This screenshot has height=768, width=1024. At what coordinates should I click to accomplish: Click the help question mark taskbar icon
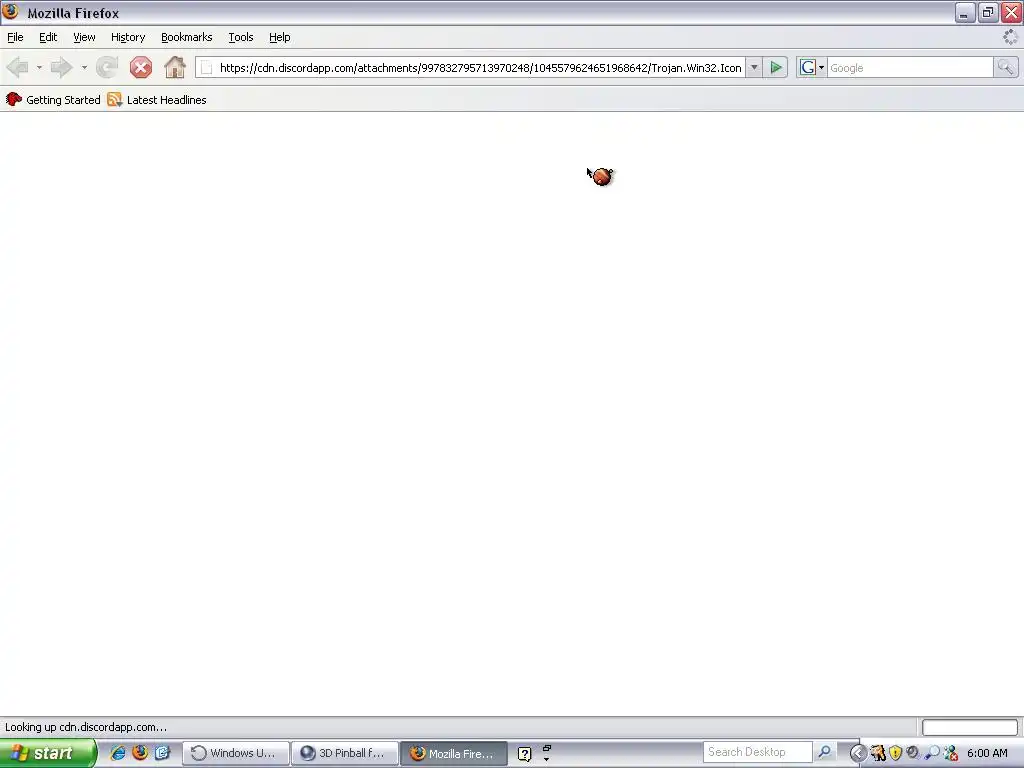click(524, 754)
